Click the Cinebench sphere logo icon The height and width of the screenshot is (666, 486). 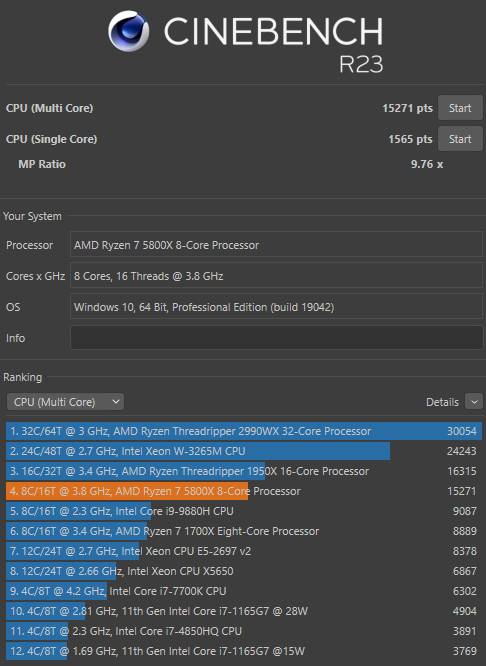[128, 31]
